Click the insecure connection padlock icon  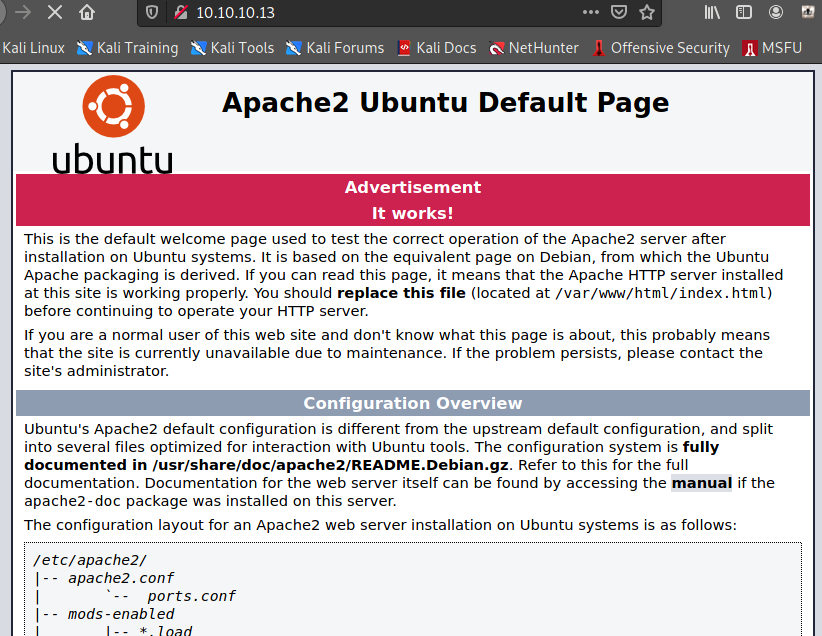tap(181, 12)
